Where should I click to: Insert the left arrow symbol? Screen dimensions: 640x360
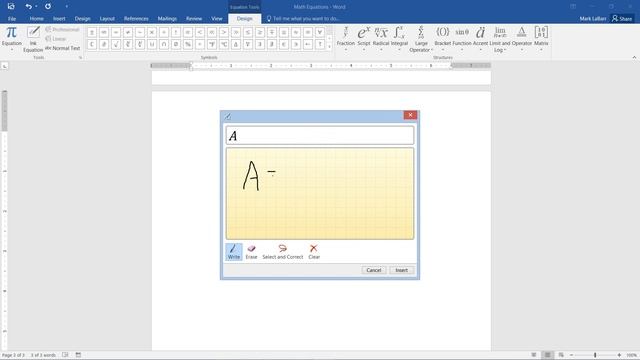[308, 44]
